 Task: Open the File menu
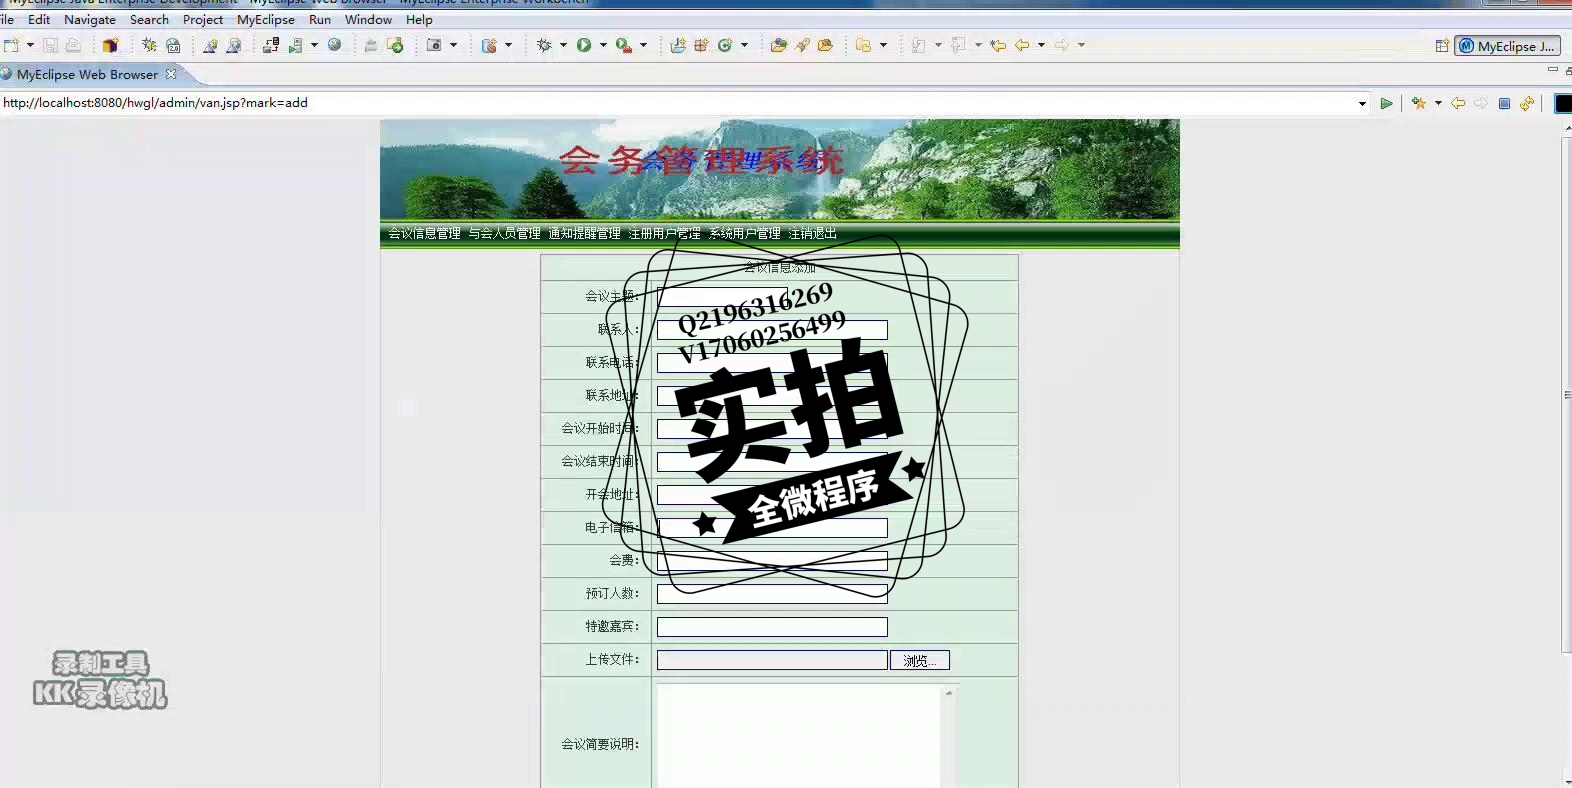coord(6,20)
